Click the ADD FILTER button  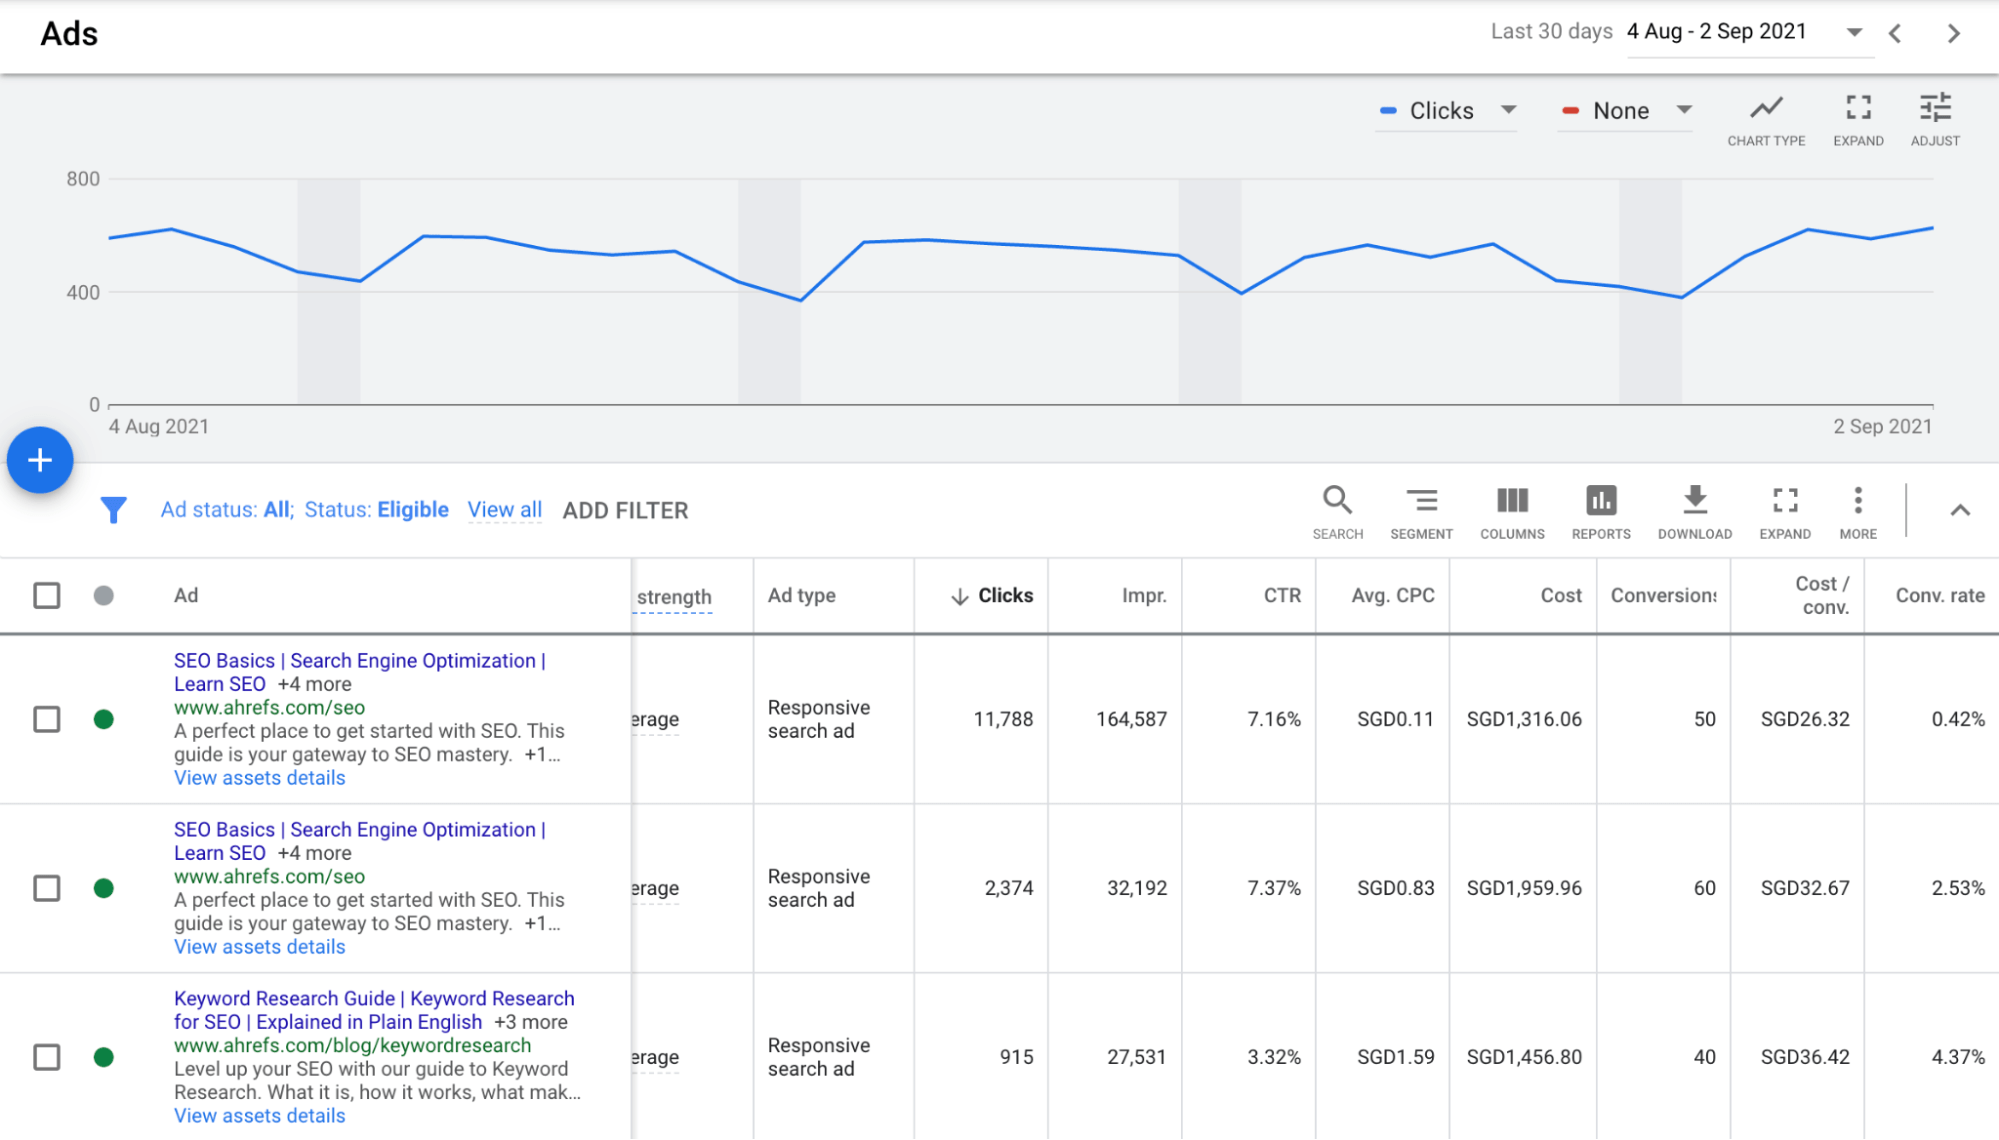pos(625,511)
